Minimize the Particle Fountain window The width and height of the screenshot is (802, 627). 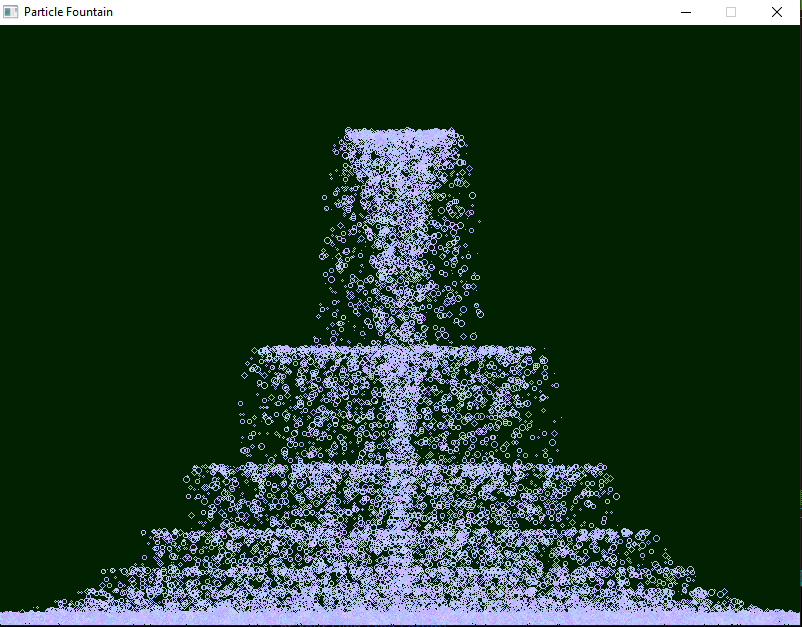click(686, 12)
